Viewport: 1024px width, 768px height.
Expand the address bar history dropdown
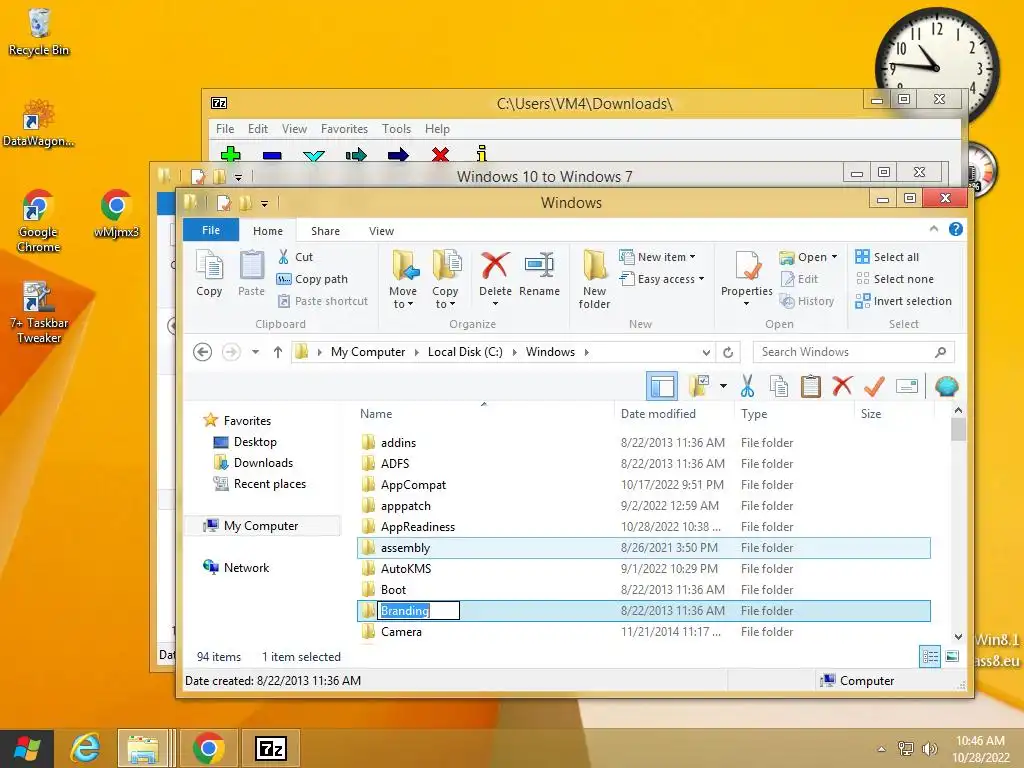click(x=706, y=353)
